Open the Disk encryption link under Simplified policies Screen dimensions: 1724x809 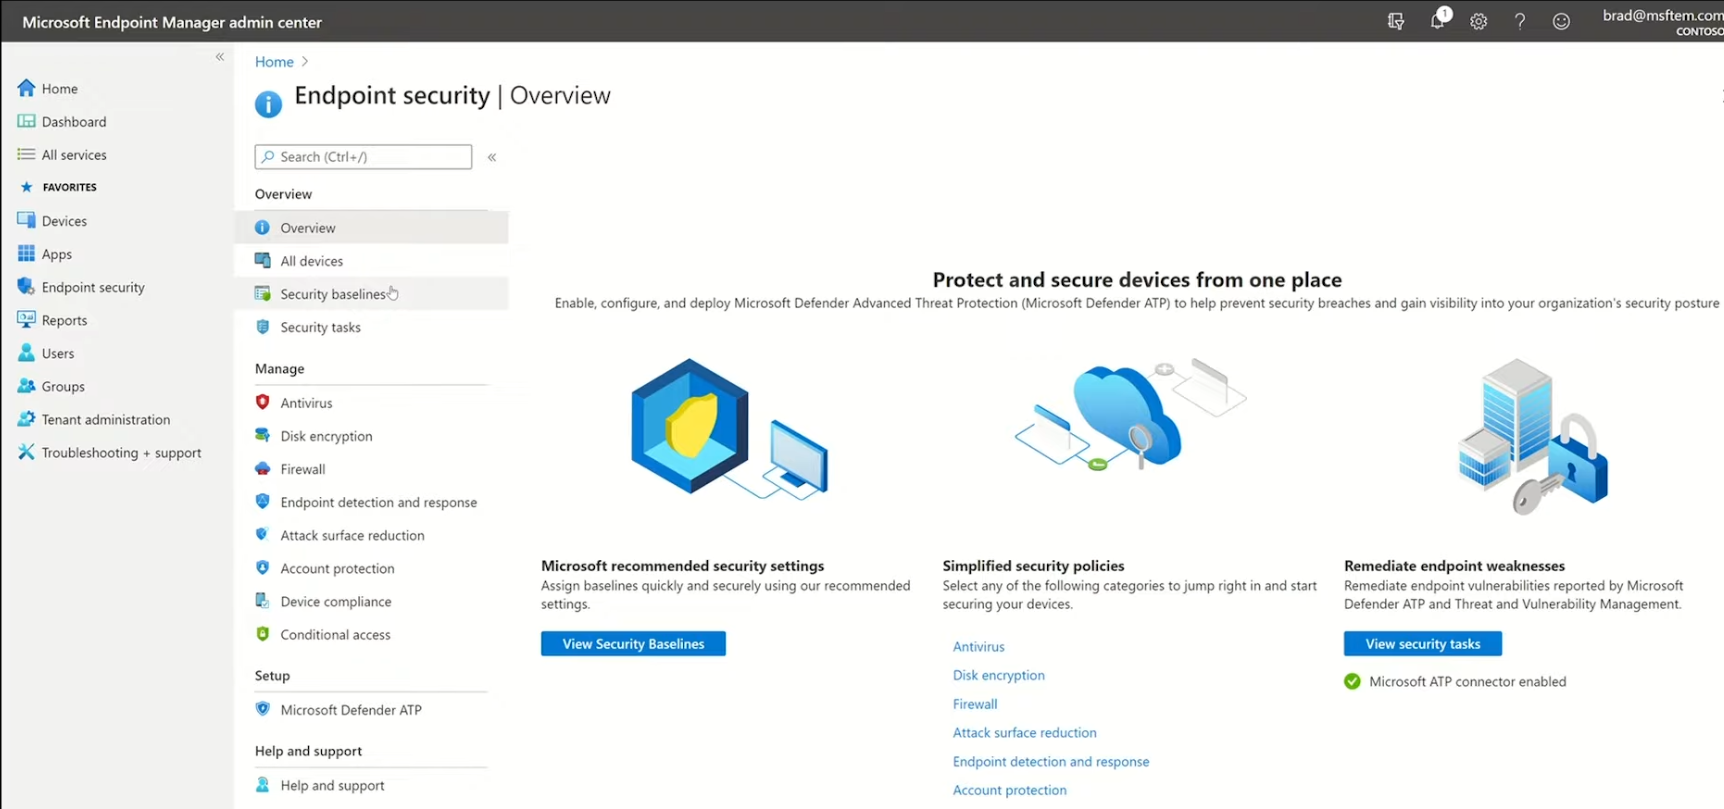998,675
